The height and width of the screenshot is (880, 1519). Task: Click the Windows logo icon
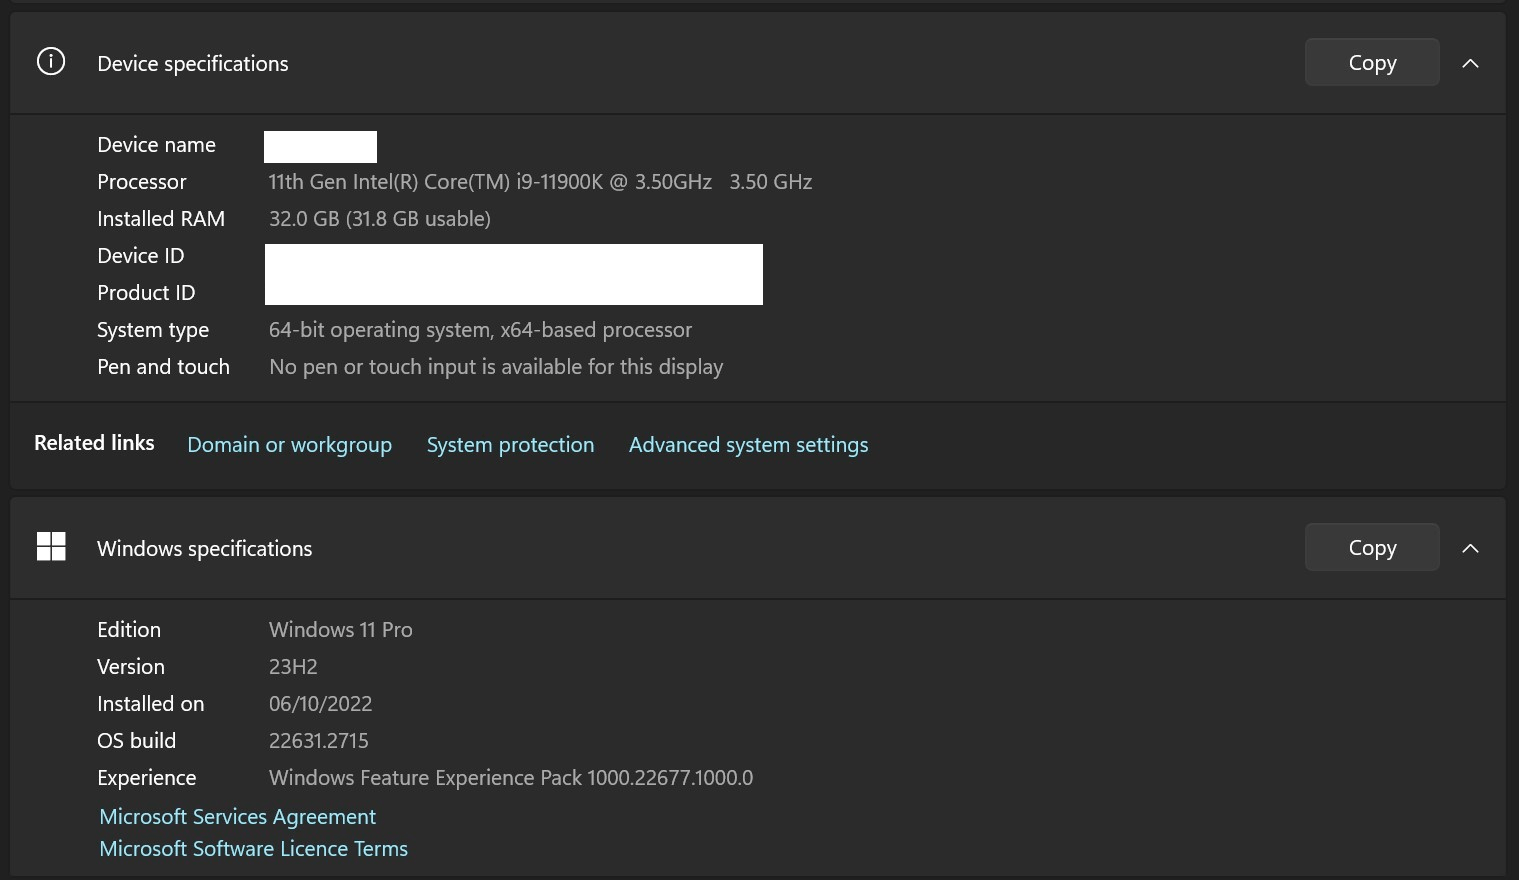coord(51,547)
